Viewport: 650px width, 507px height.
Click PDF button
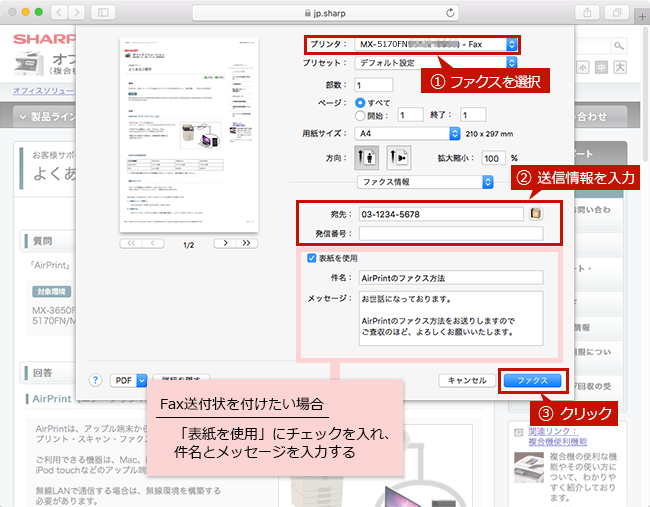coord(124,380)
